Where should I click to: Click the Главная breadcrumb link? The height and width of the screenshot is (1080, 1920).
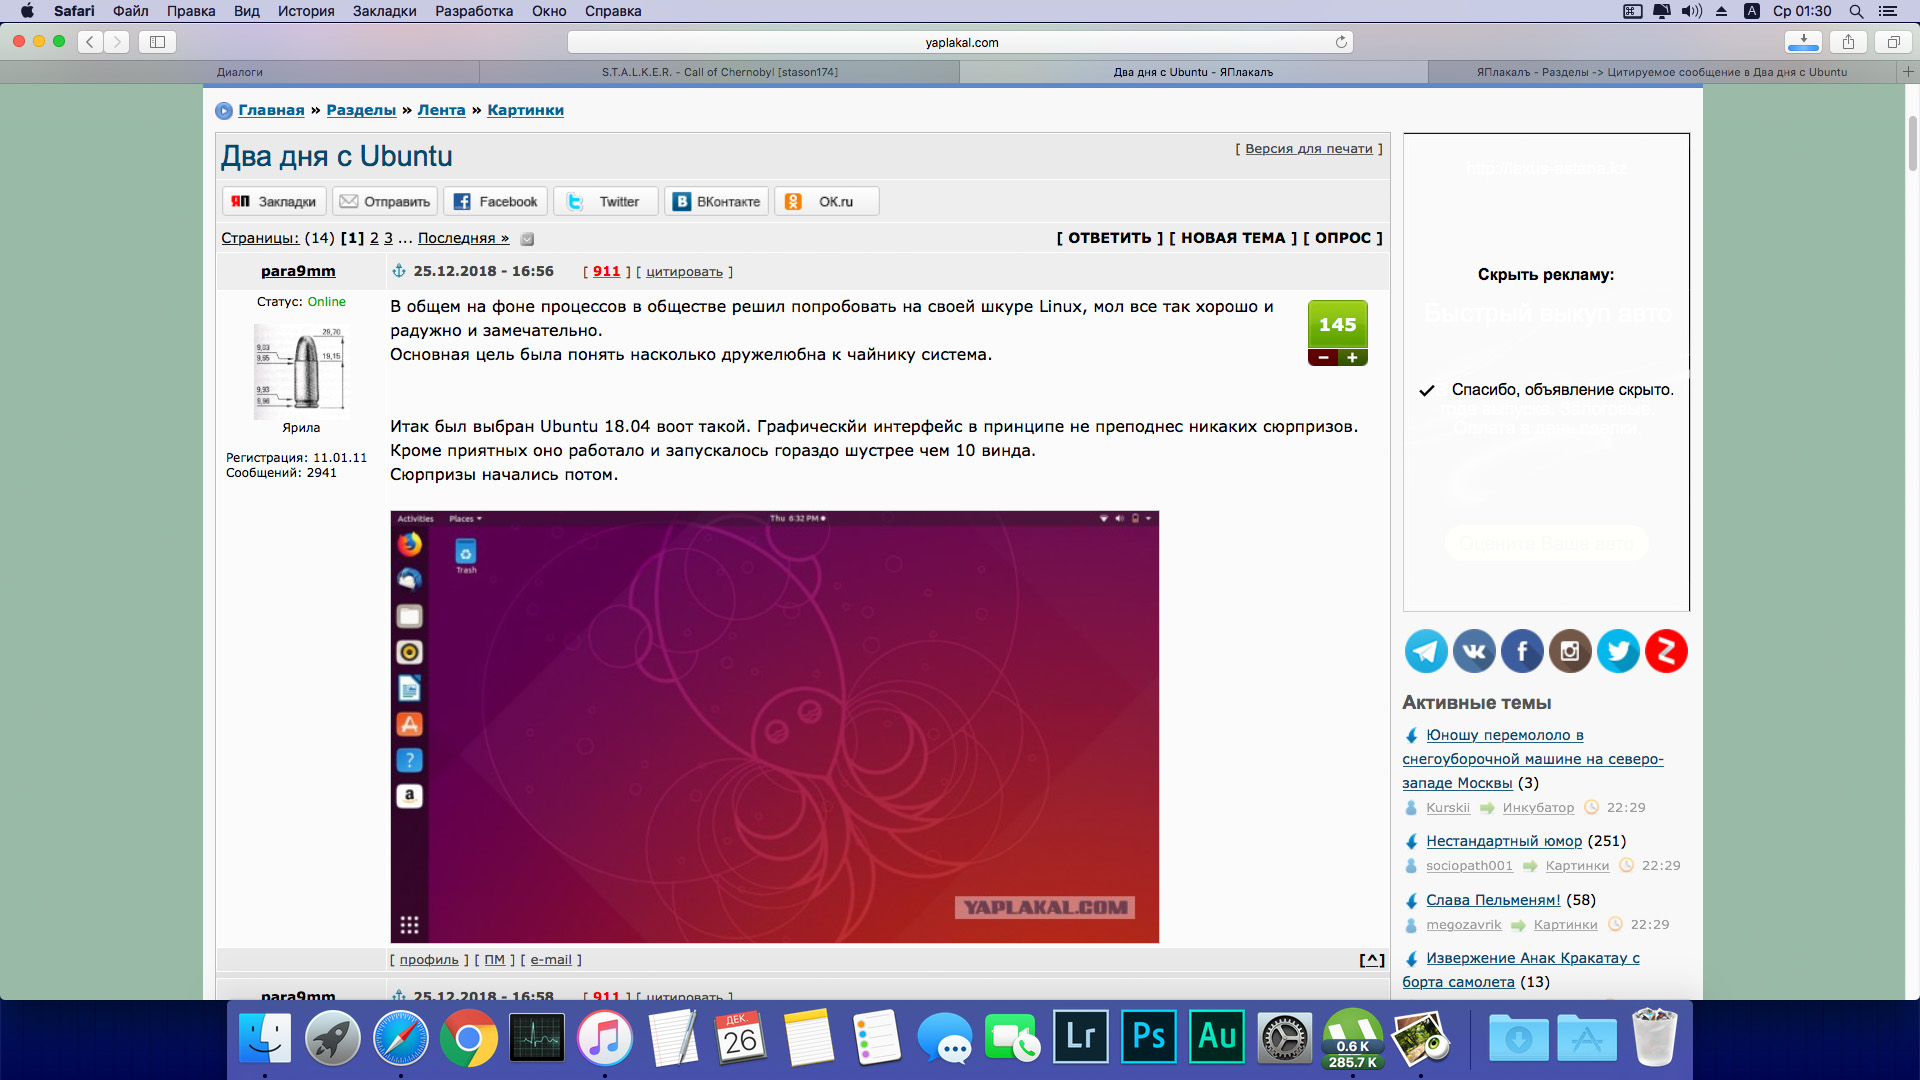pos(271,110)
